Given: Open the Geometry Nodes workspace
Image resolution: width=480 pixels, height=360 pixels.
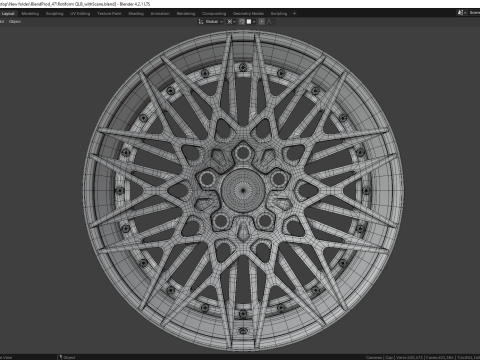Looking at the screenshot, I should click(x=248, y=14).
